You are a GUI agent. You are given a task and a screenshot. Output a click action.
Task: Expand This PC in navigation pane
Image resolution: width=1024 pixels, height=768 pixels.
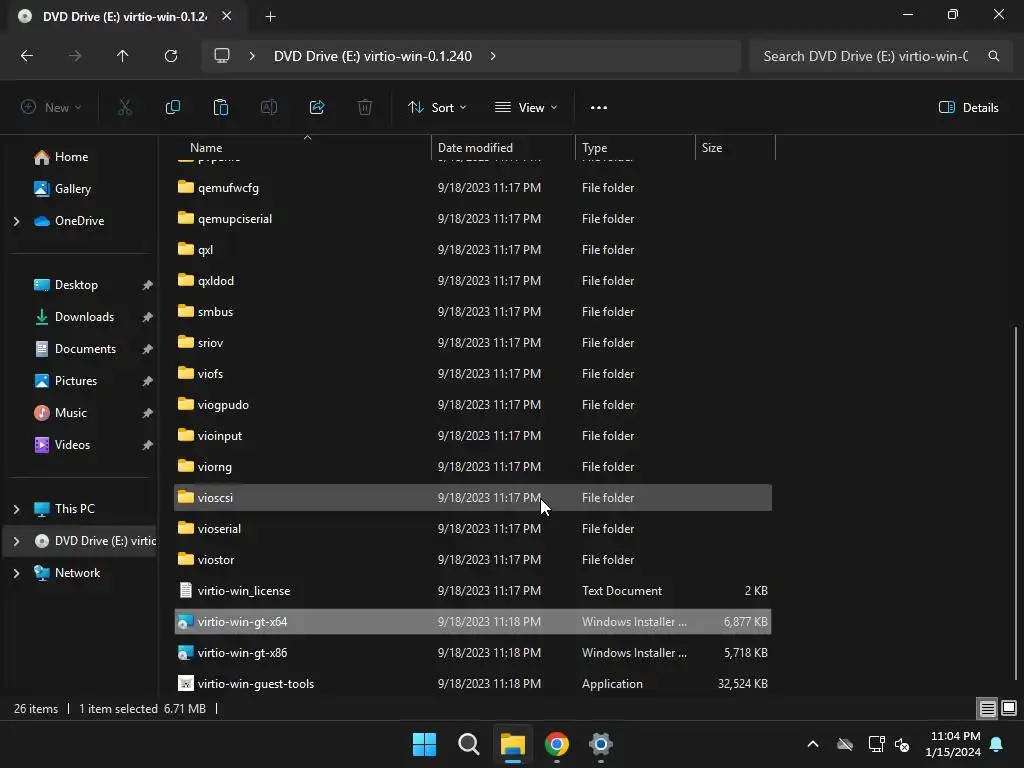coord(16,509)
